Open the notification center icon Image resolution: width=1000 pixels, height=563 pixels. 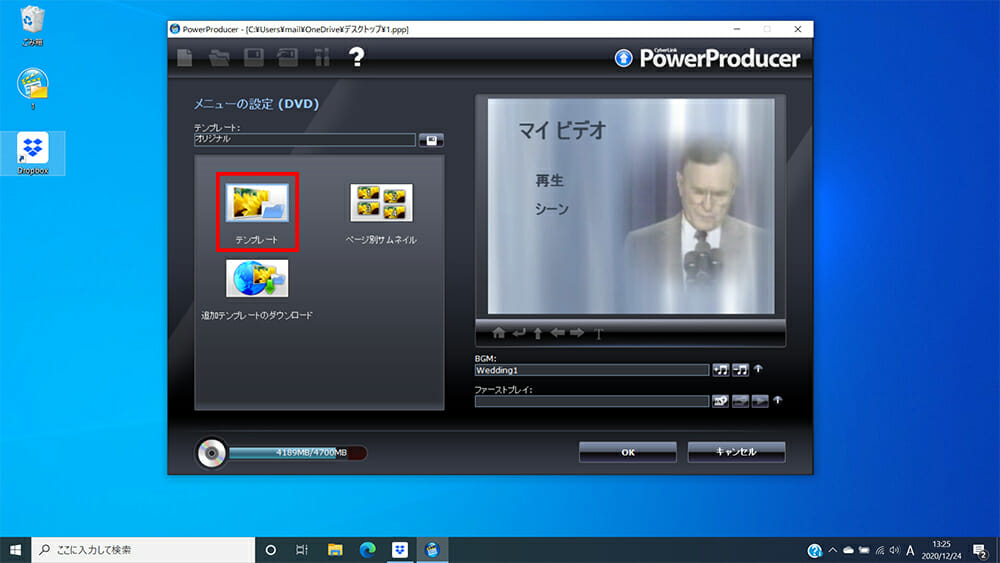981,550
